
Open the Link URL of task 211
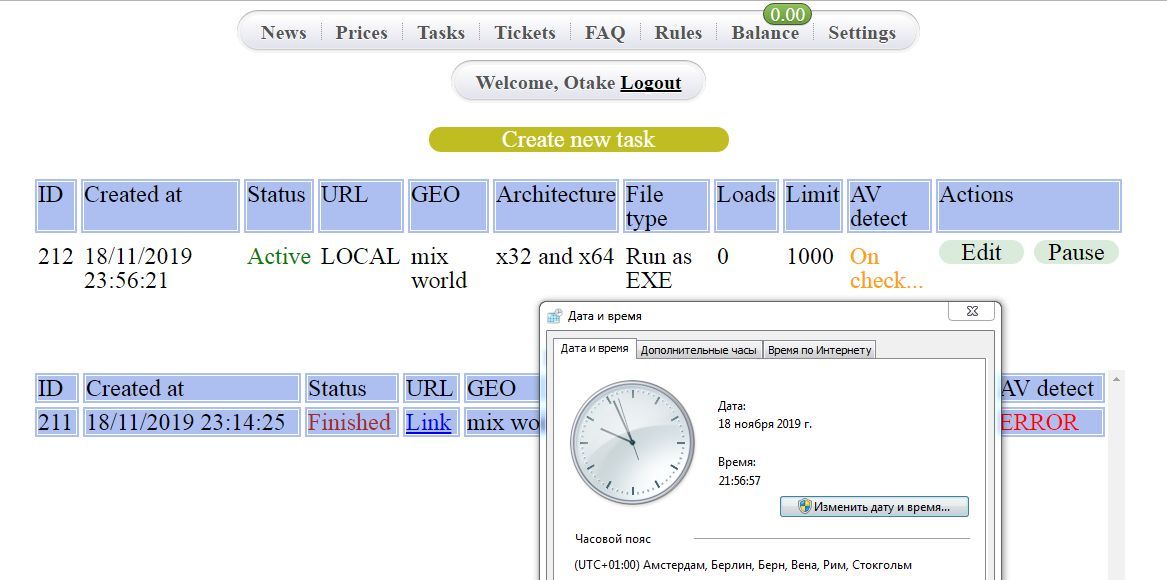point(429,422)
